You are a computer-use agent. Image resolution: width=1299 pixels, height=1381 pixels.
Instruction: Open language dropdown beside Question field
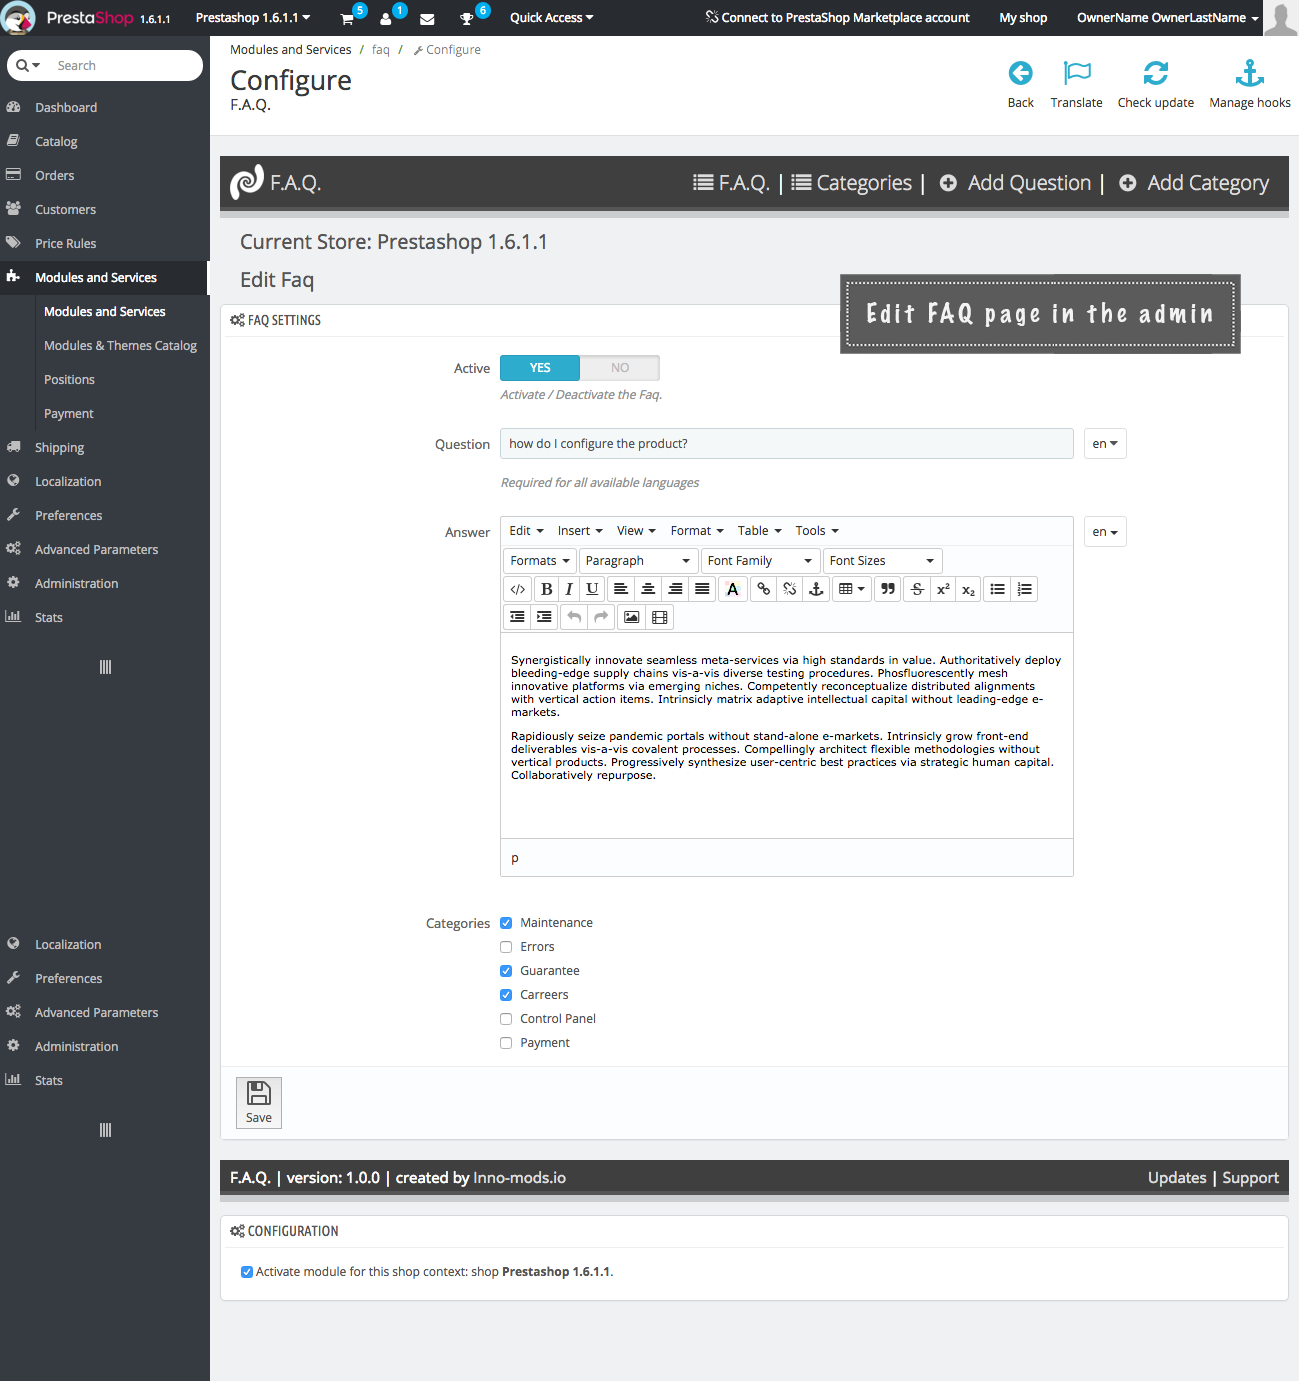pyautogui.click(x=1105, y=444)
